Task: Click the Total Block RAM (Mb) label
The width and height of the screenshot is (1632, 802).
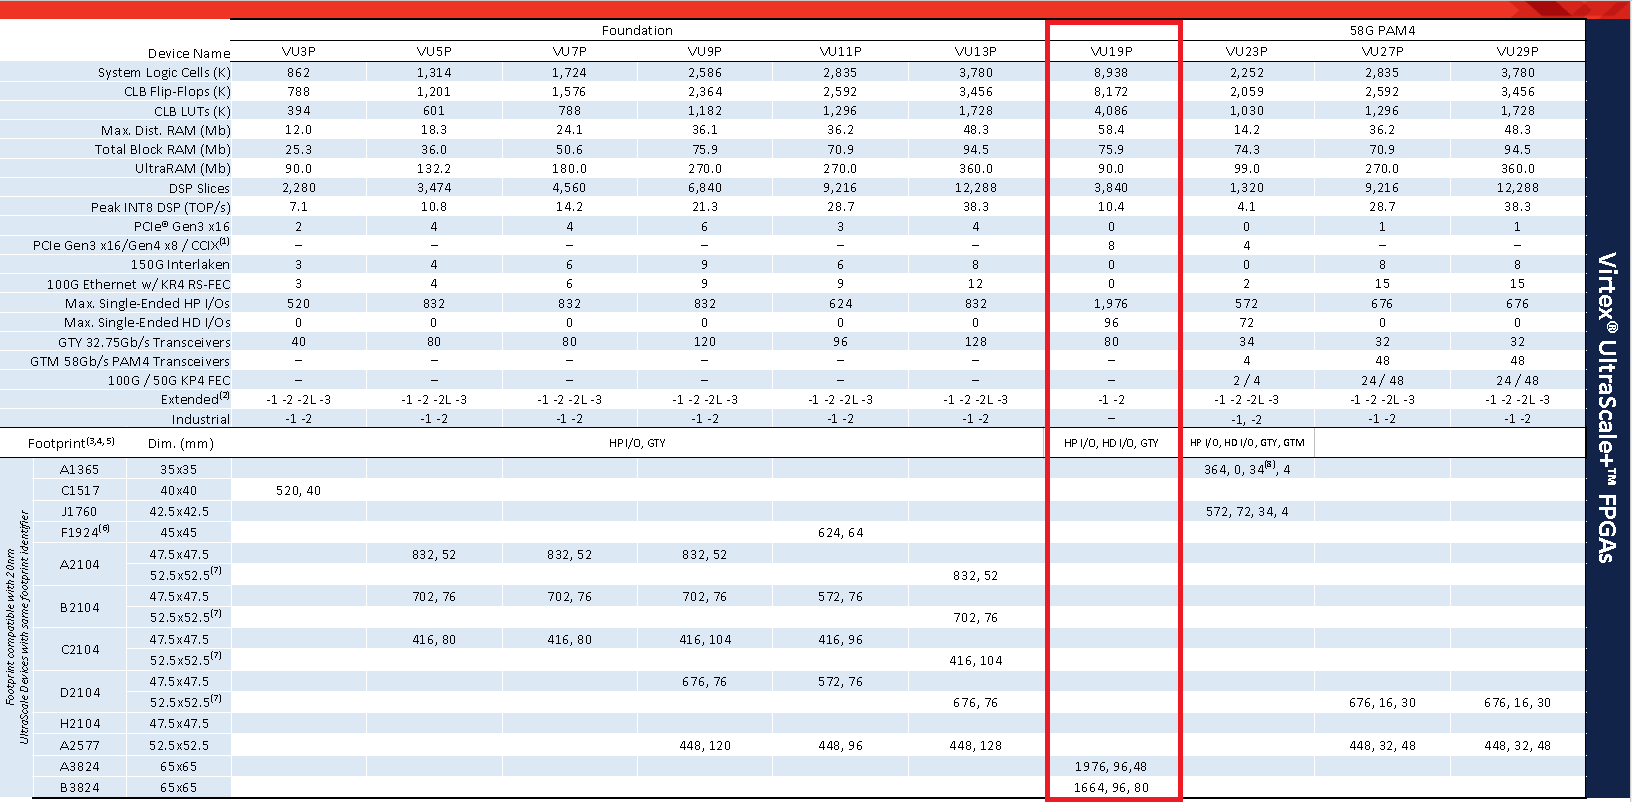Action: tap(163, 150)
